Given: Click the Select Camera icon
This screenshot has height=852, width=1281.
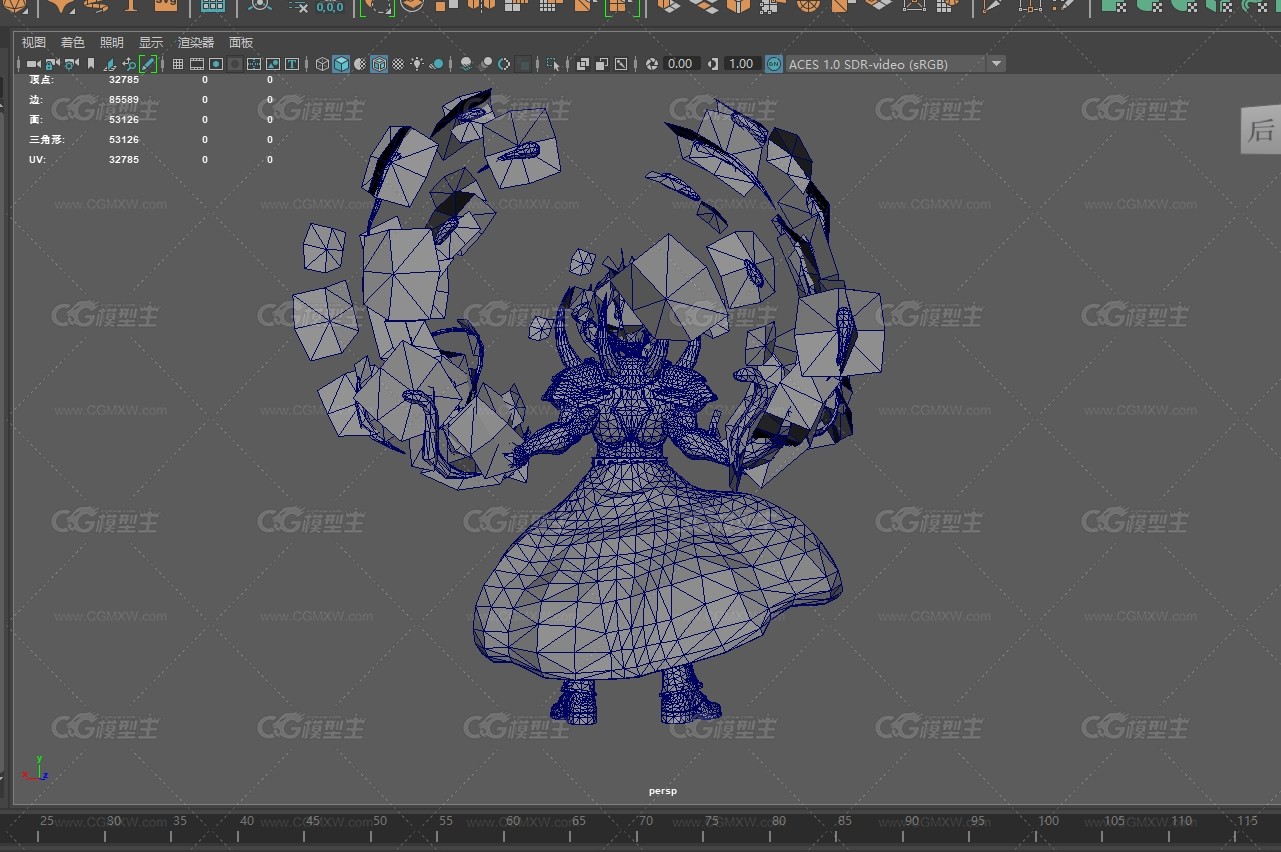Looking at the screenshot, I should [x=33, y=64].
